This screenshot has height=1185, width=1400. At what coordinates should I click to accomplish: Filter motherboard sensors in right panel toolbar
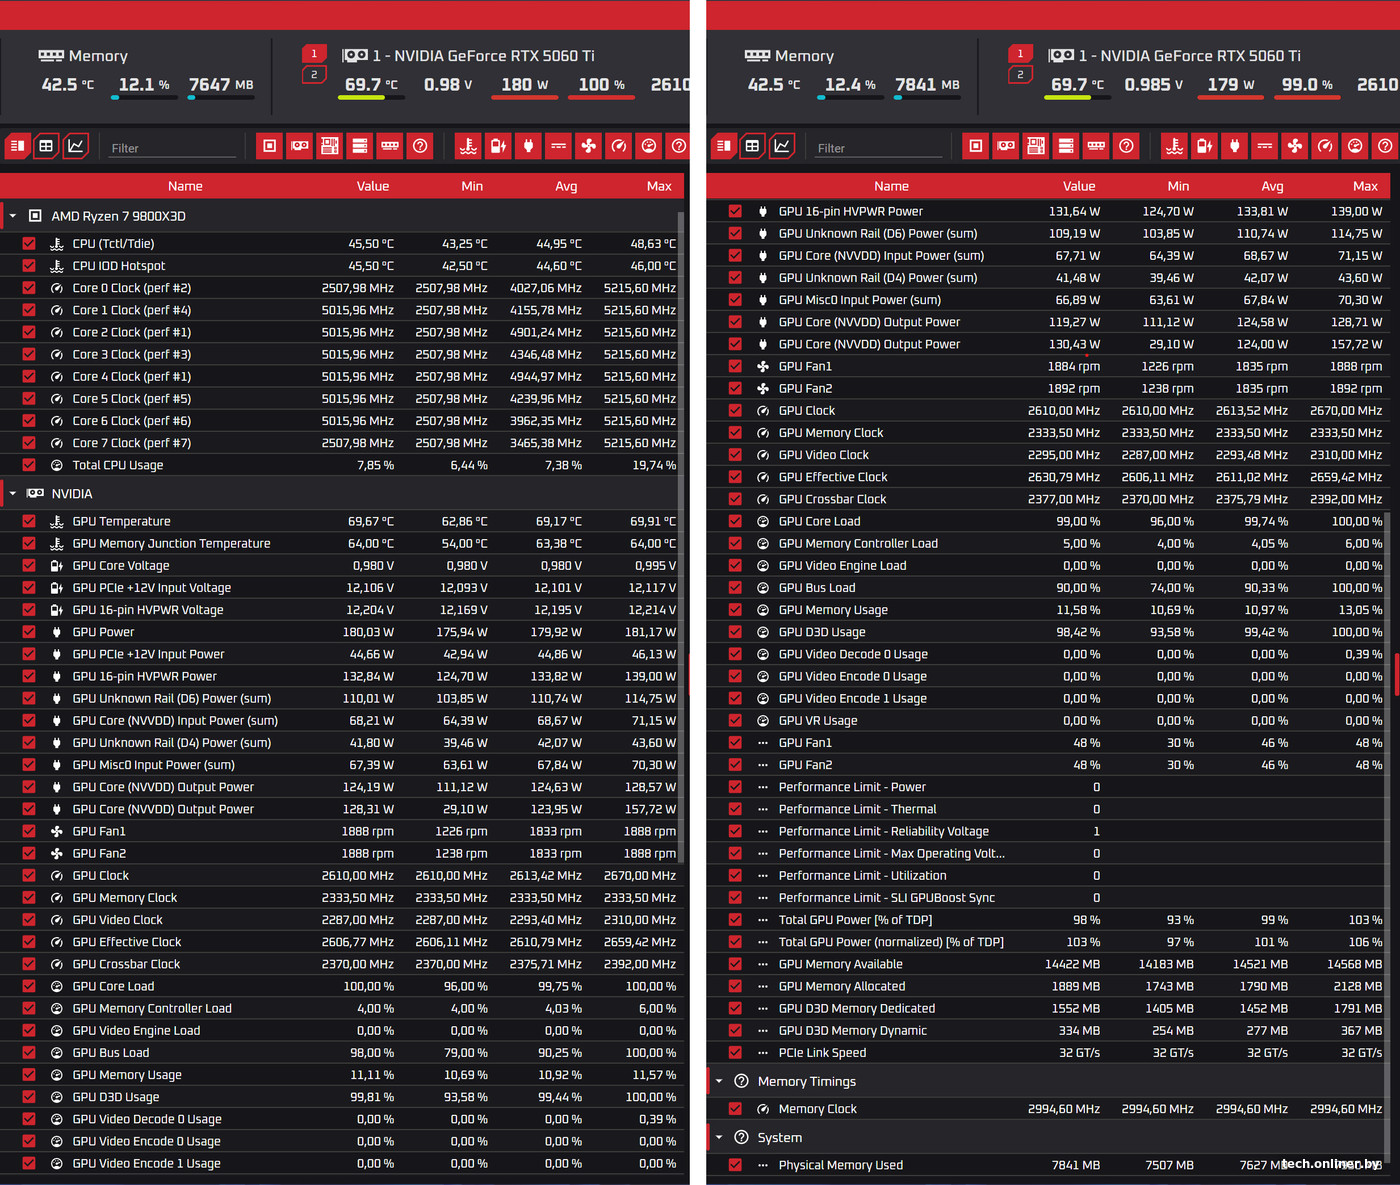[x=1036, y=146]
